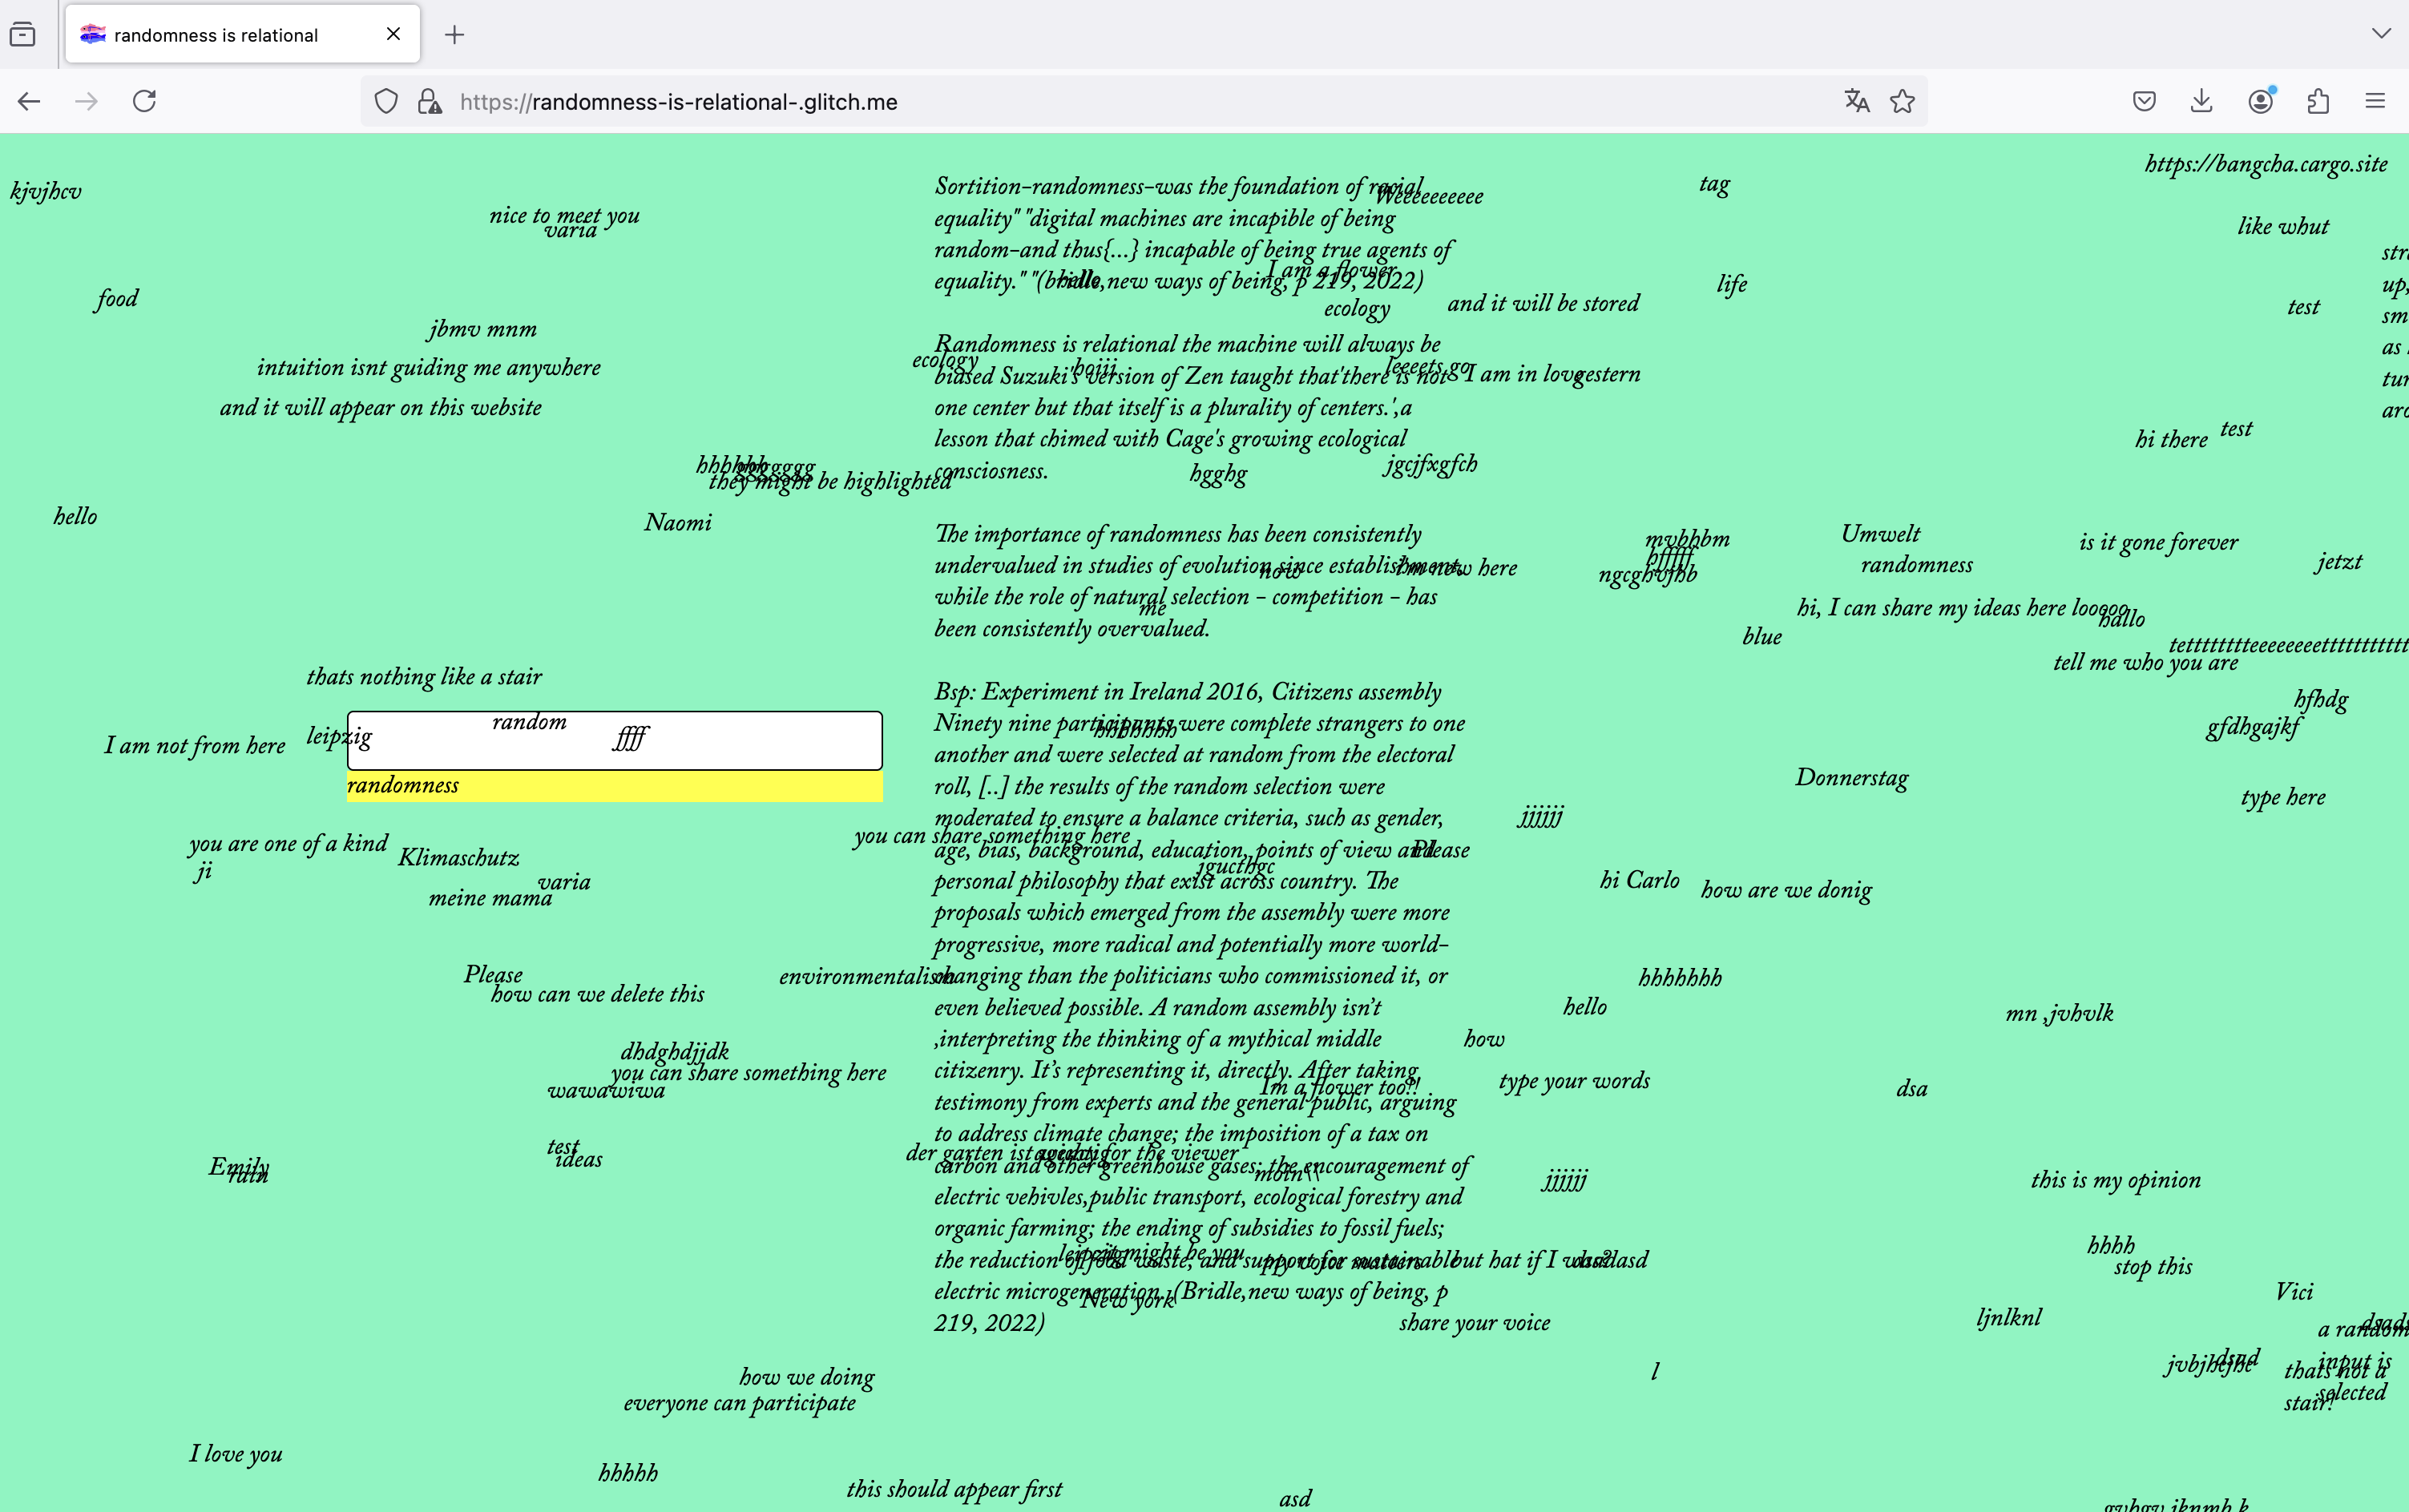Bookmark this page with star icon
The height and width of the screenshot is (1512, 2409).
pos(1902,101)
